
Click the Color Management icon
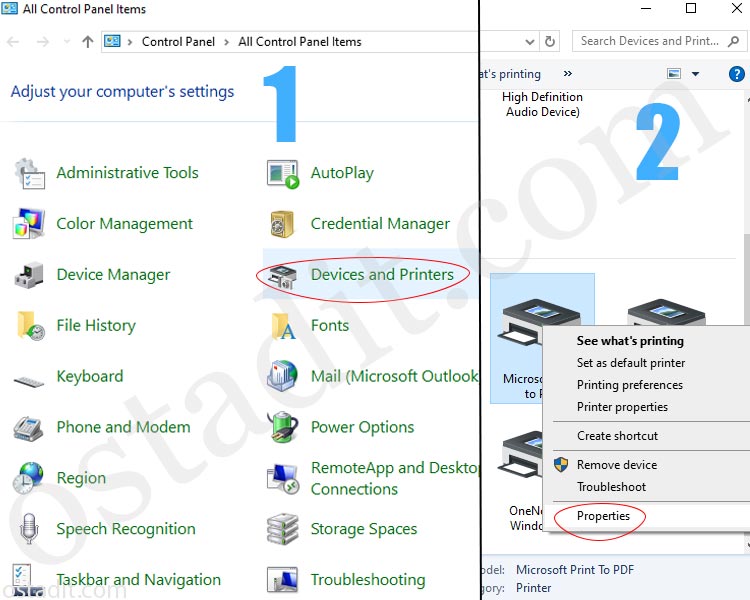tap(30, 224)
